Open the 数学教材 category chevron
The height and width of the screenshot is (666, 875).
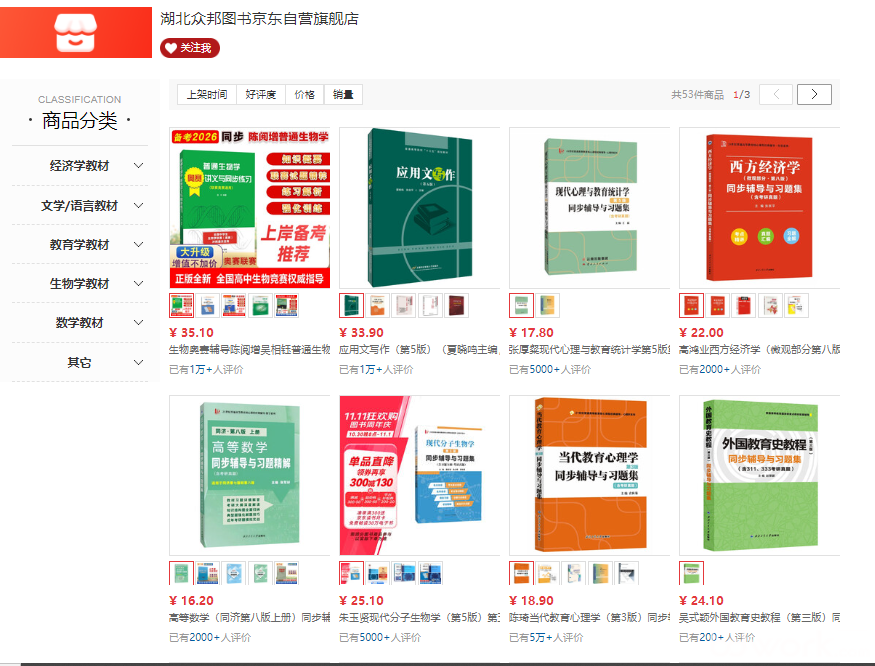(138, 323)
